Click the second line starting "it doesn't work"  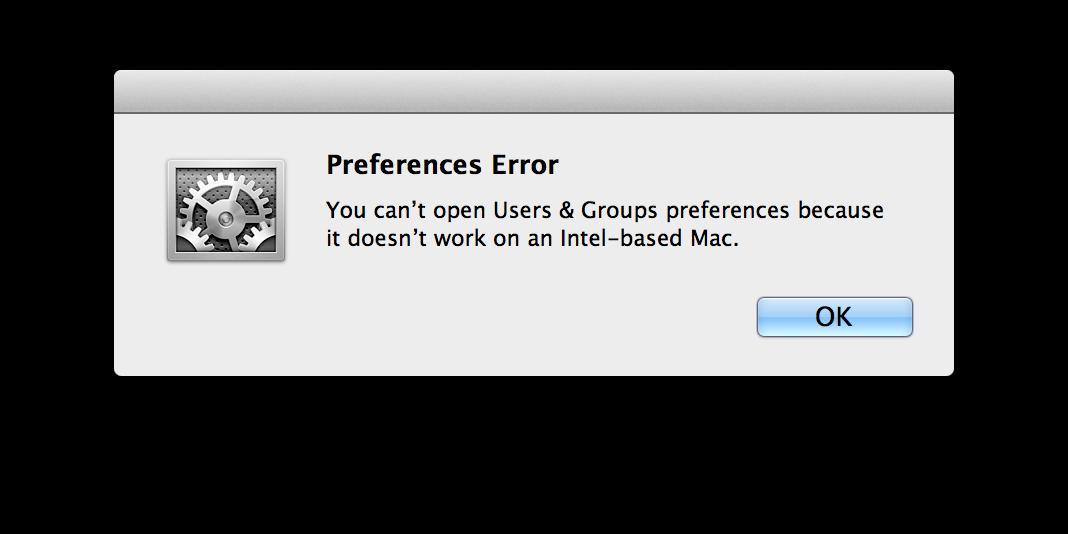(x=532, y=240)
